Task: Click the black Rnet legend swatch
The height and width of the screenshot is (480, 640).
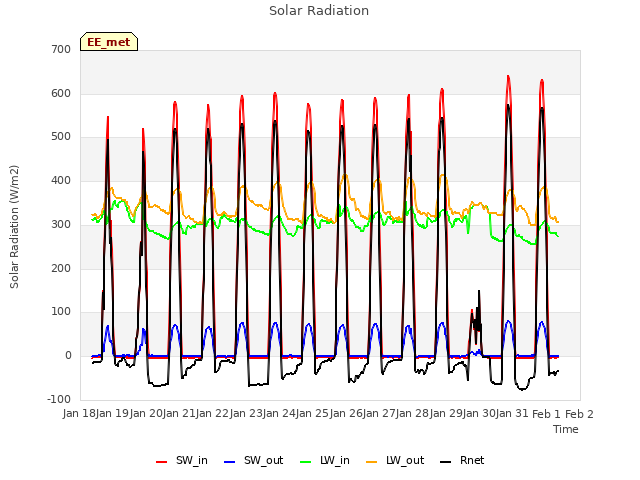Action: click(x=446, y=462)
